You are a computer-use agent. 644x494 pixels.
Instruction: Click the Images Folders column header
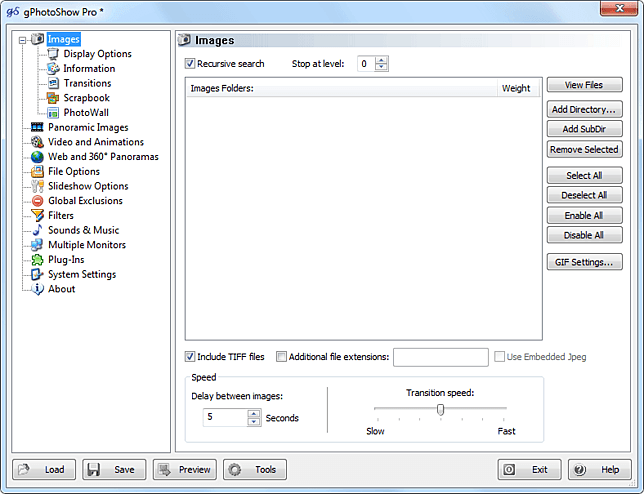(342, 88)
